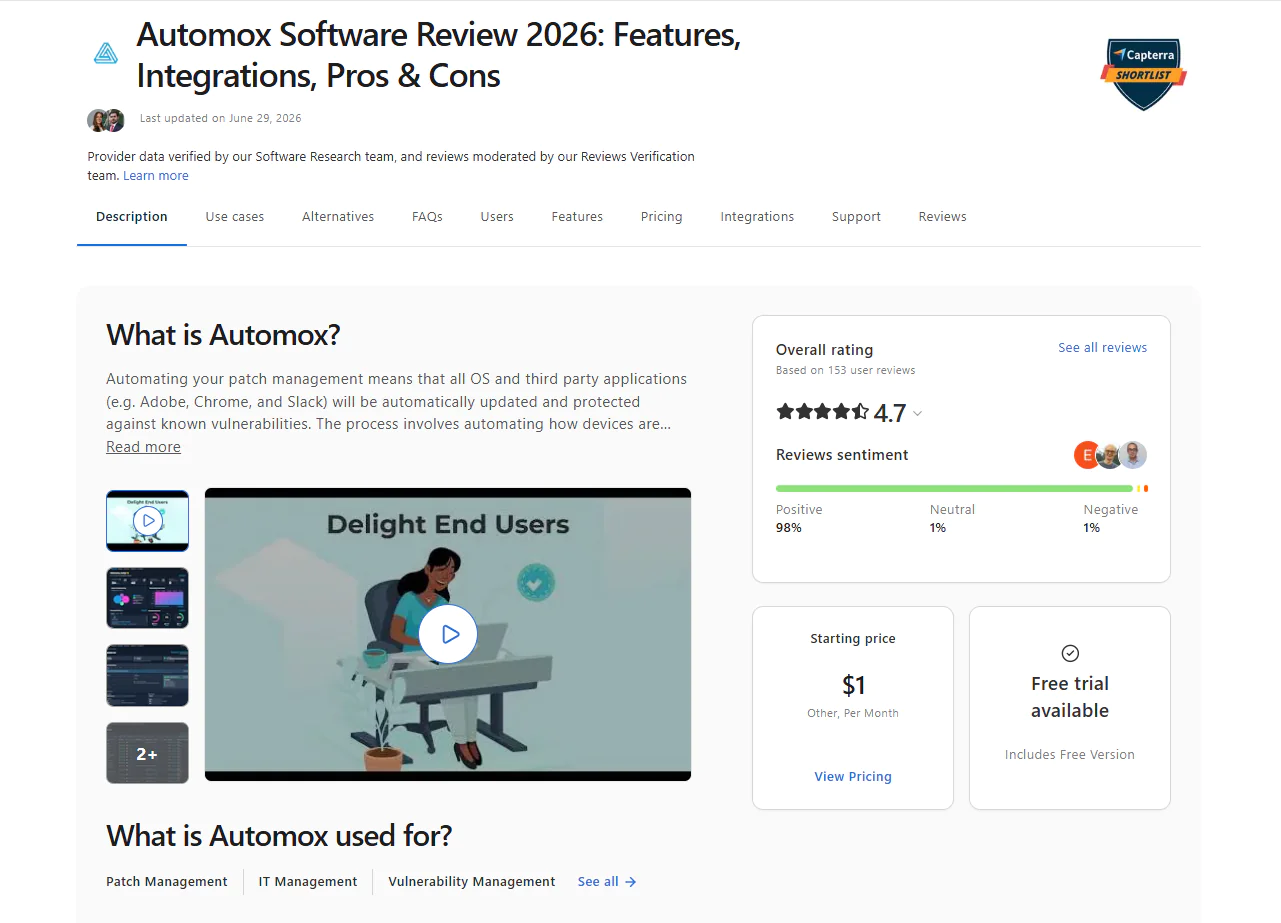Click the $1 starting price
The height and width of the screenshot is (923, 1281).
[x=853, y=685]
